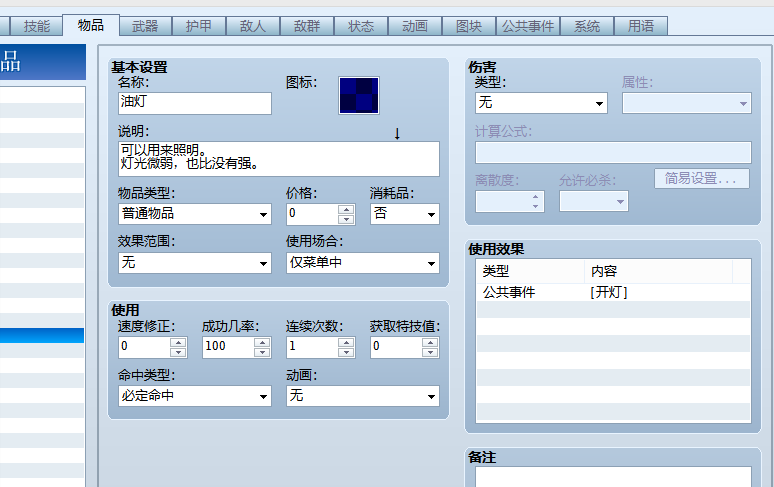Open the 动画 dropdown in 使用 panel

point(363,396)
